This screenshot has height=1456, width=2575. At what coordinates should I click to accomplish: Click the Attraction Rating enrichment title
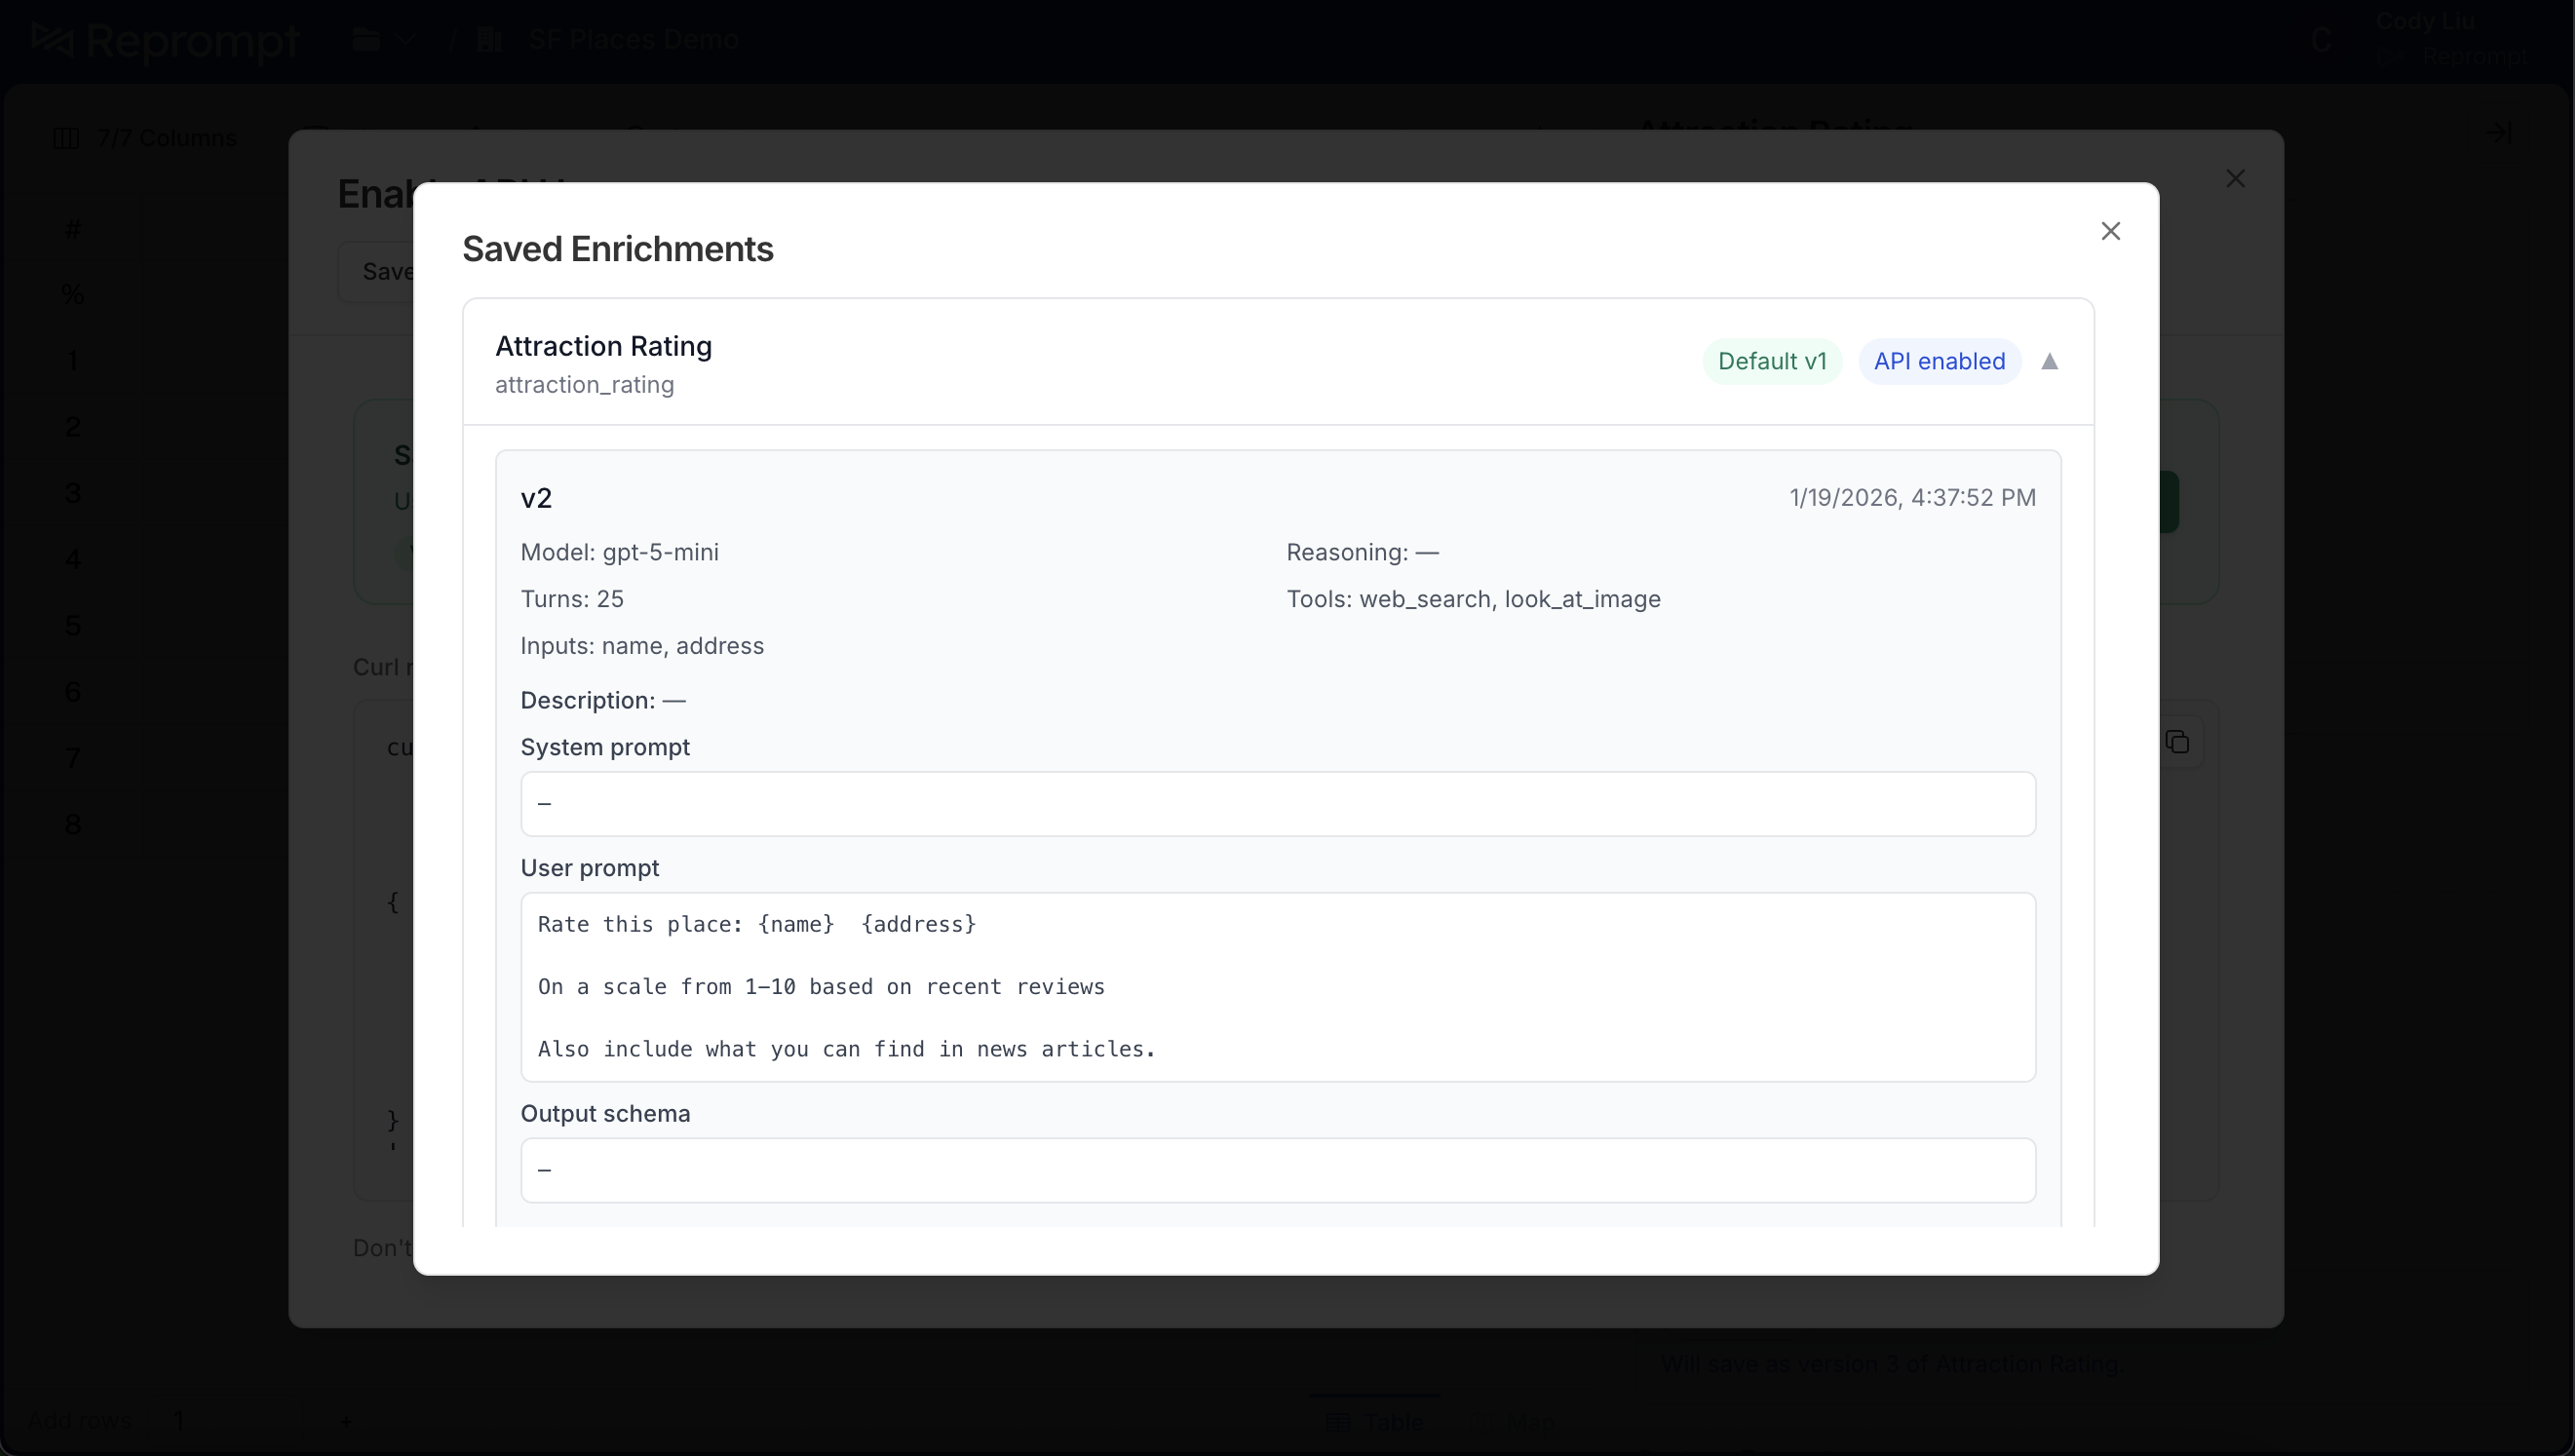[x=603, y=346]
